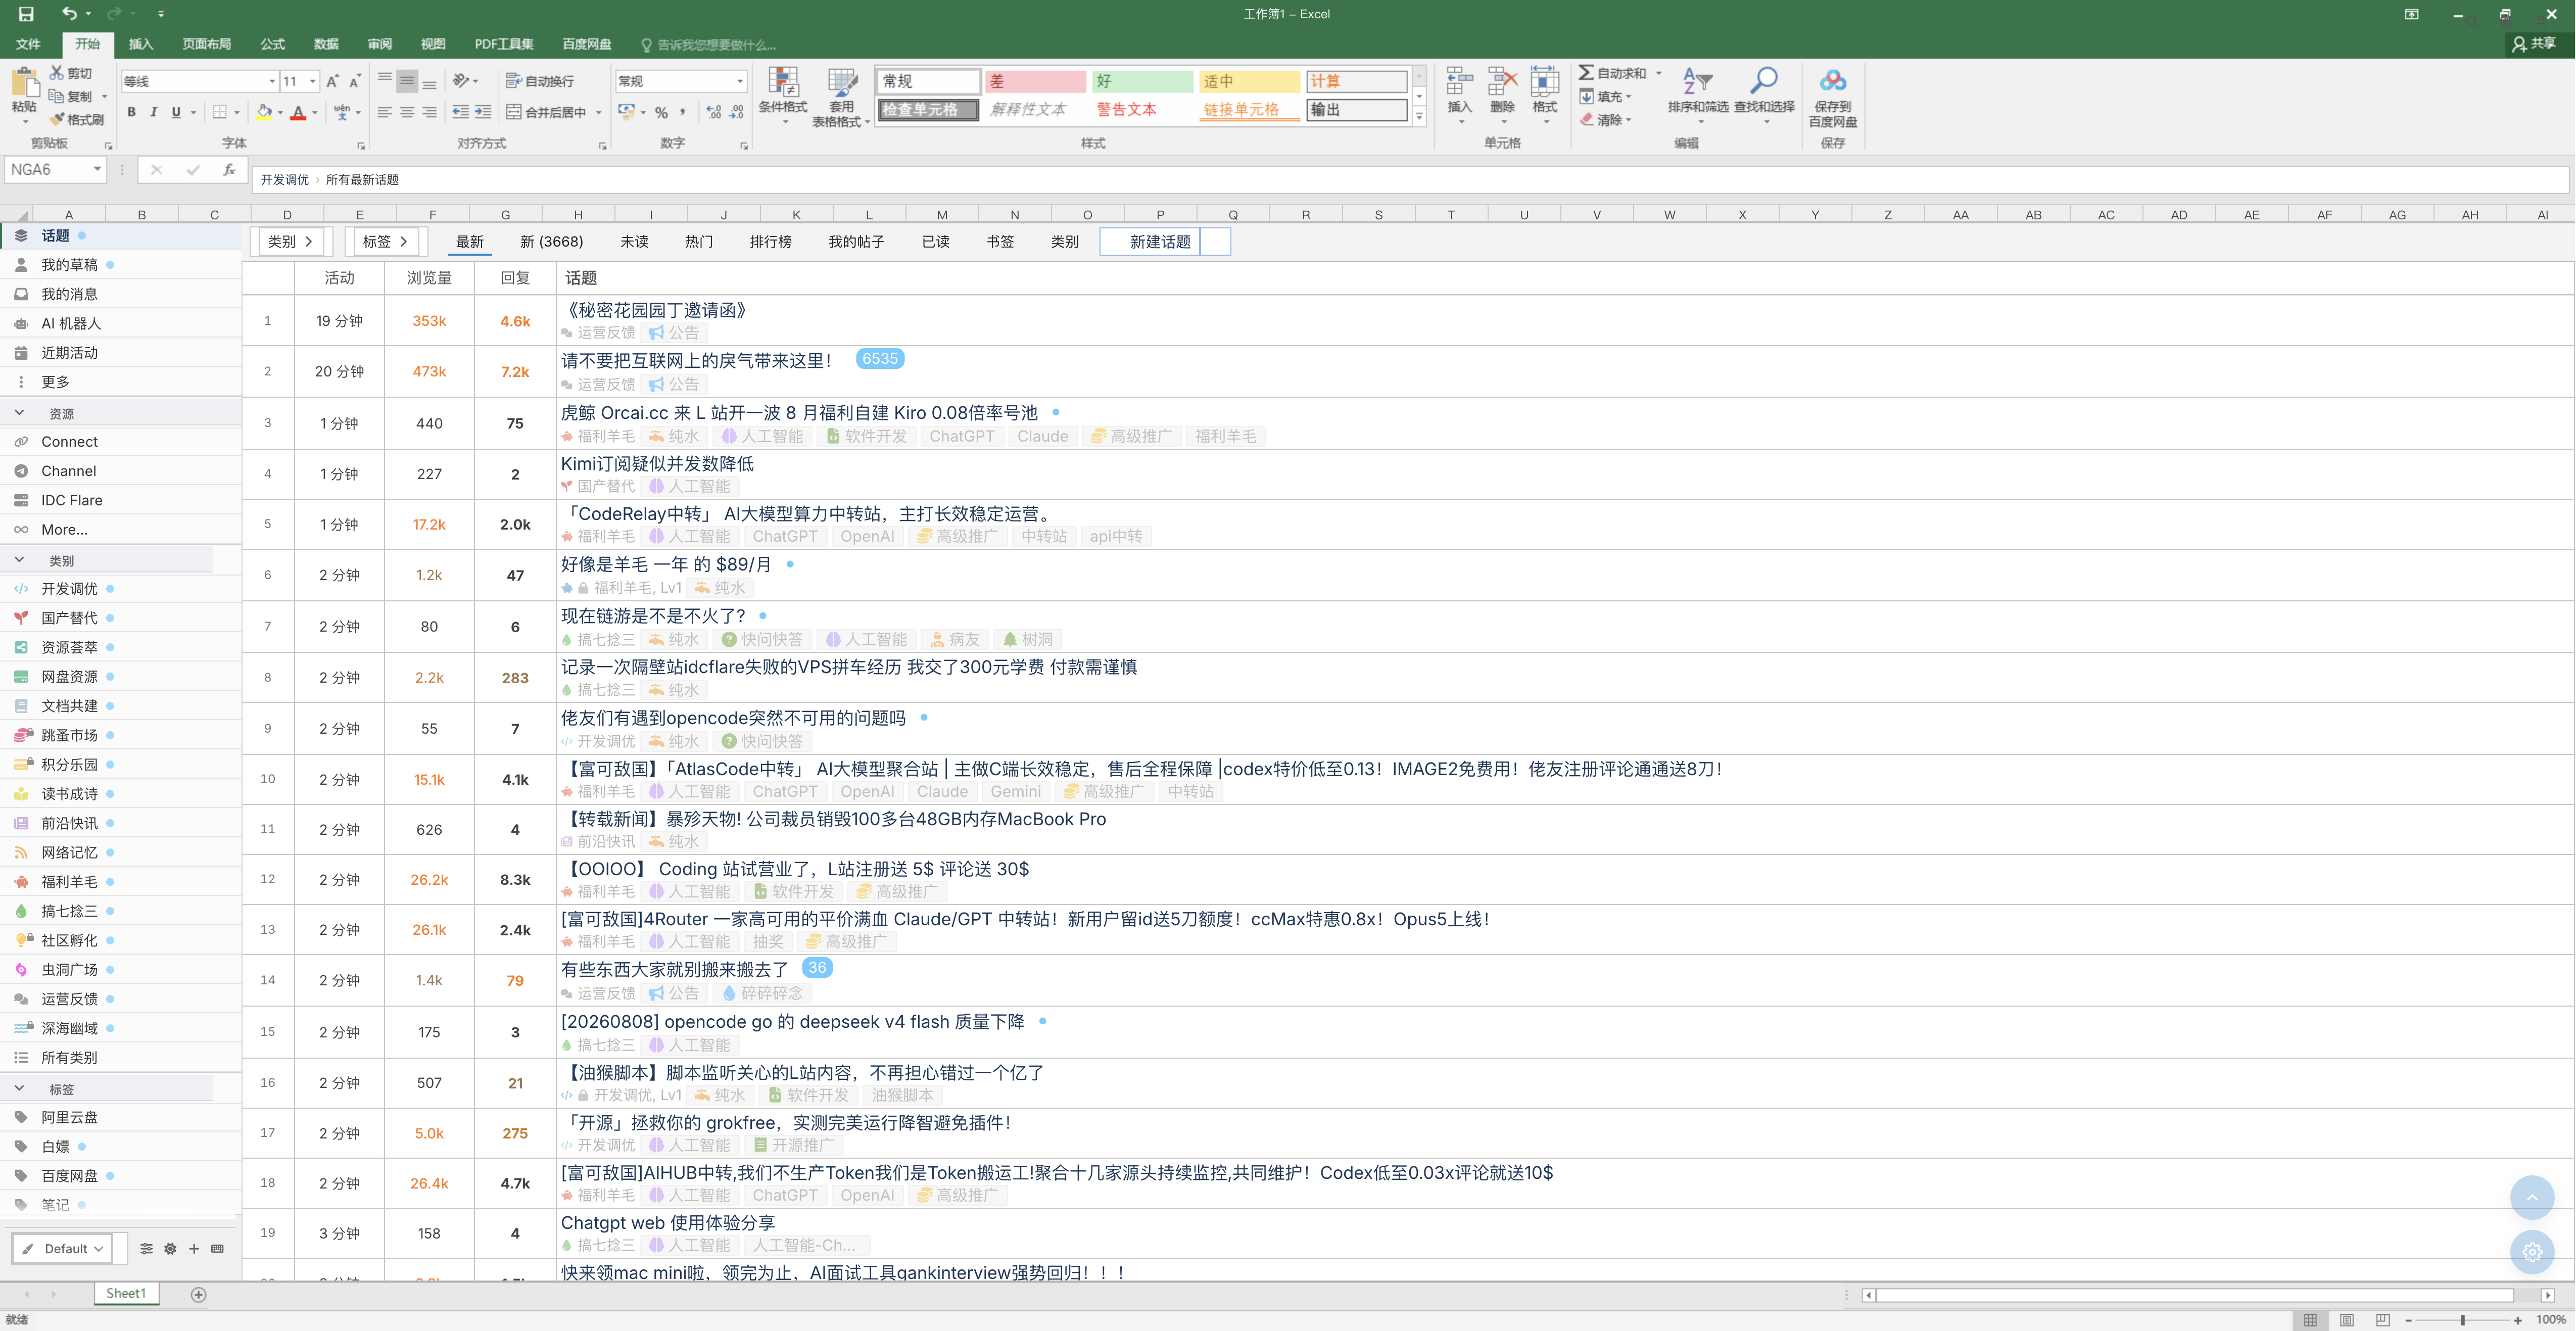
Task: Open topic Kimi订阅疑似并发数降低
Action: (x=657, y=464)
